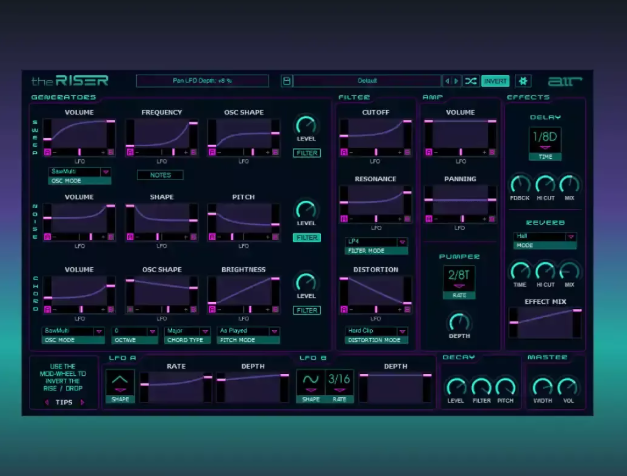Click the Master VOL knob
This screenshot has height=476, width=627.
pos(568,387)
